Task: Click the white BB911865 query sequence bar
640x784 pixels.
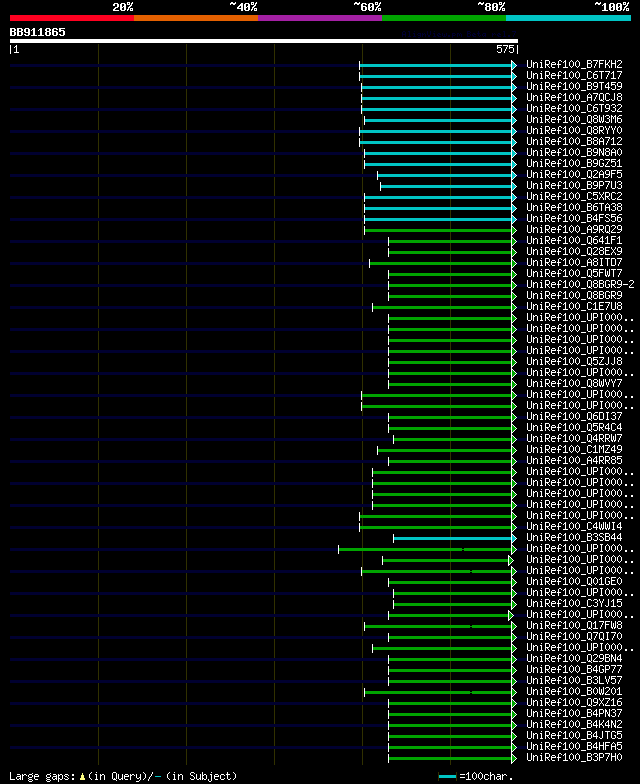Action: tap(264, 41)
